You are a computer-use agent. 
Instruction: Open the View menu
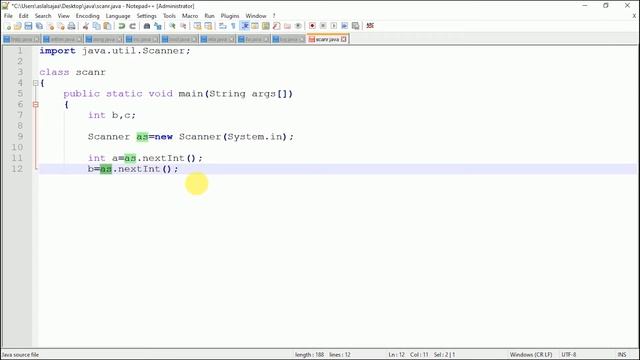coord(63,16)
